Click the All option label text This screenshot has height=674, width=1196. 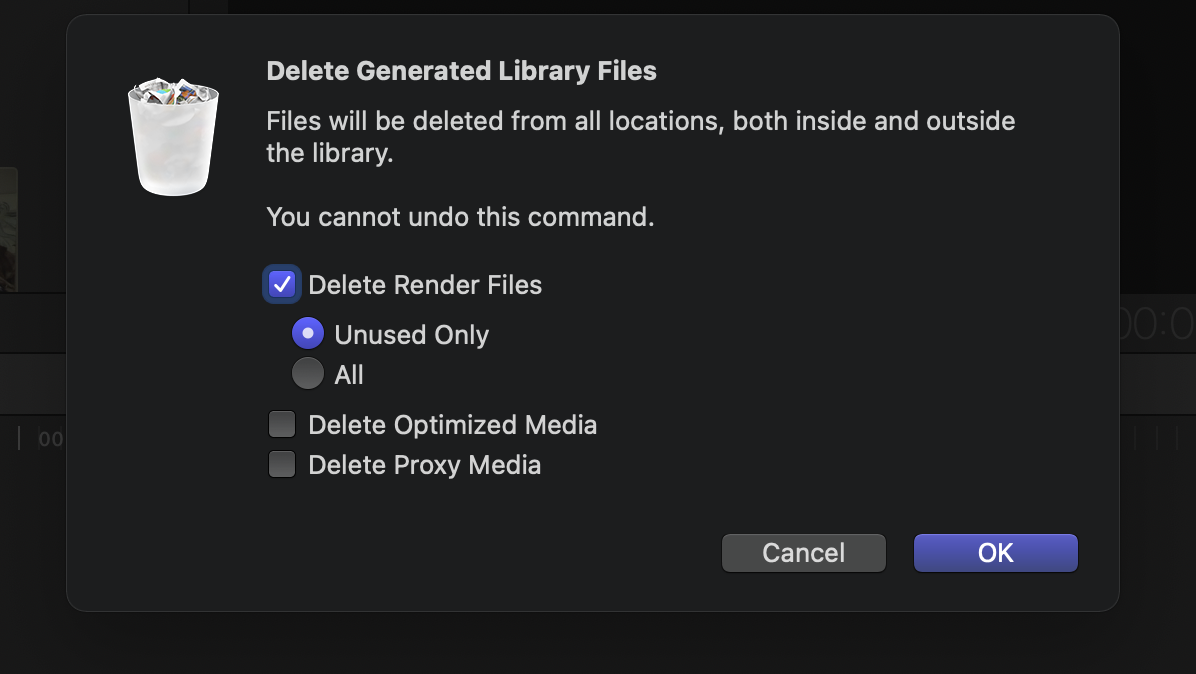click(349, 374)
